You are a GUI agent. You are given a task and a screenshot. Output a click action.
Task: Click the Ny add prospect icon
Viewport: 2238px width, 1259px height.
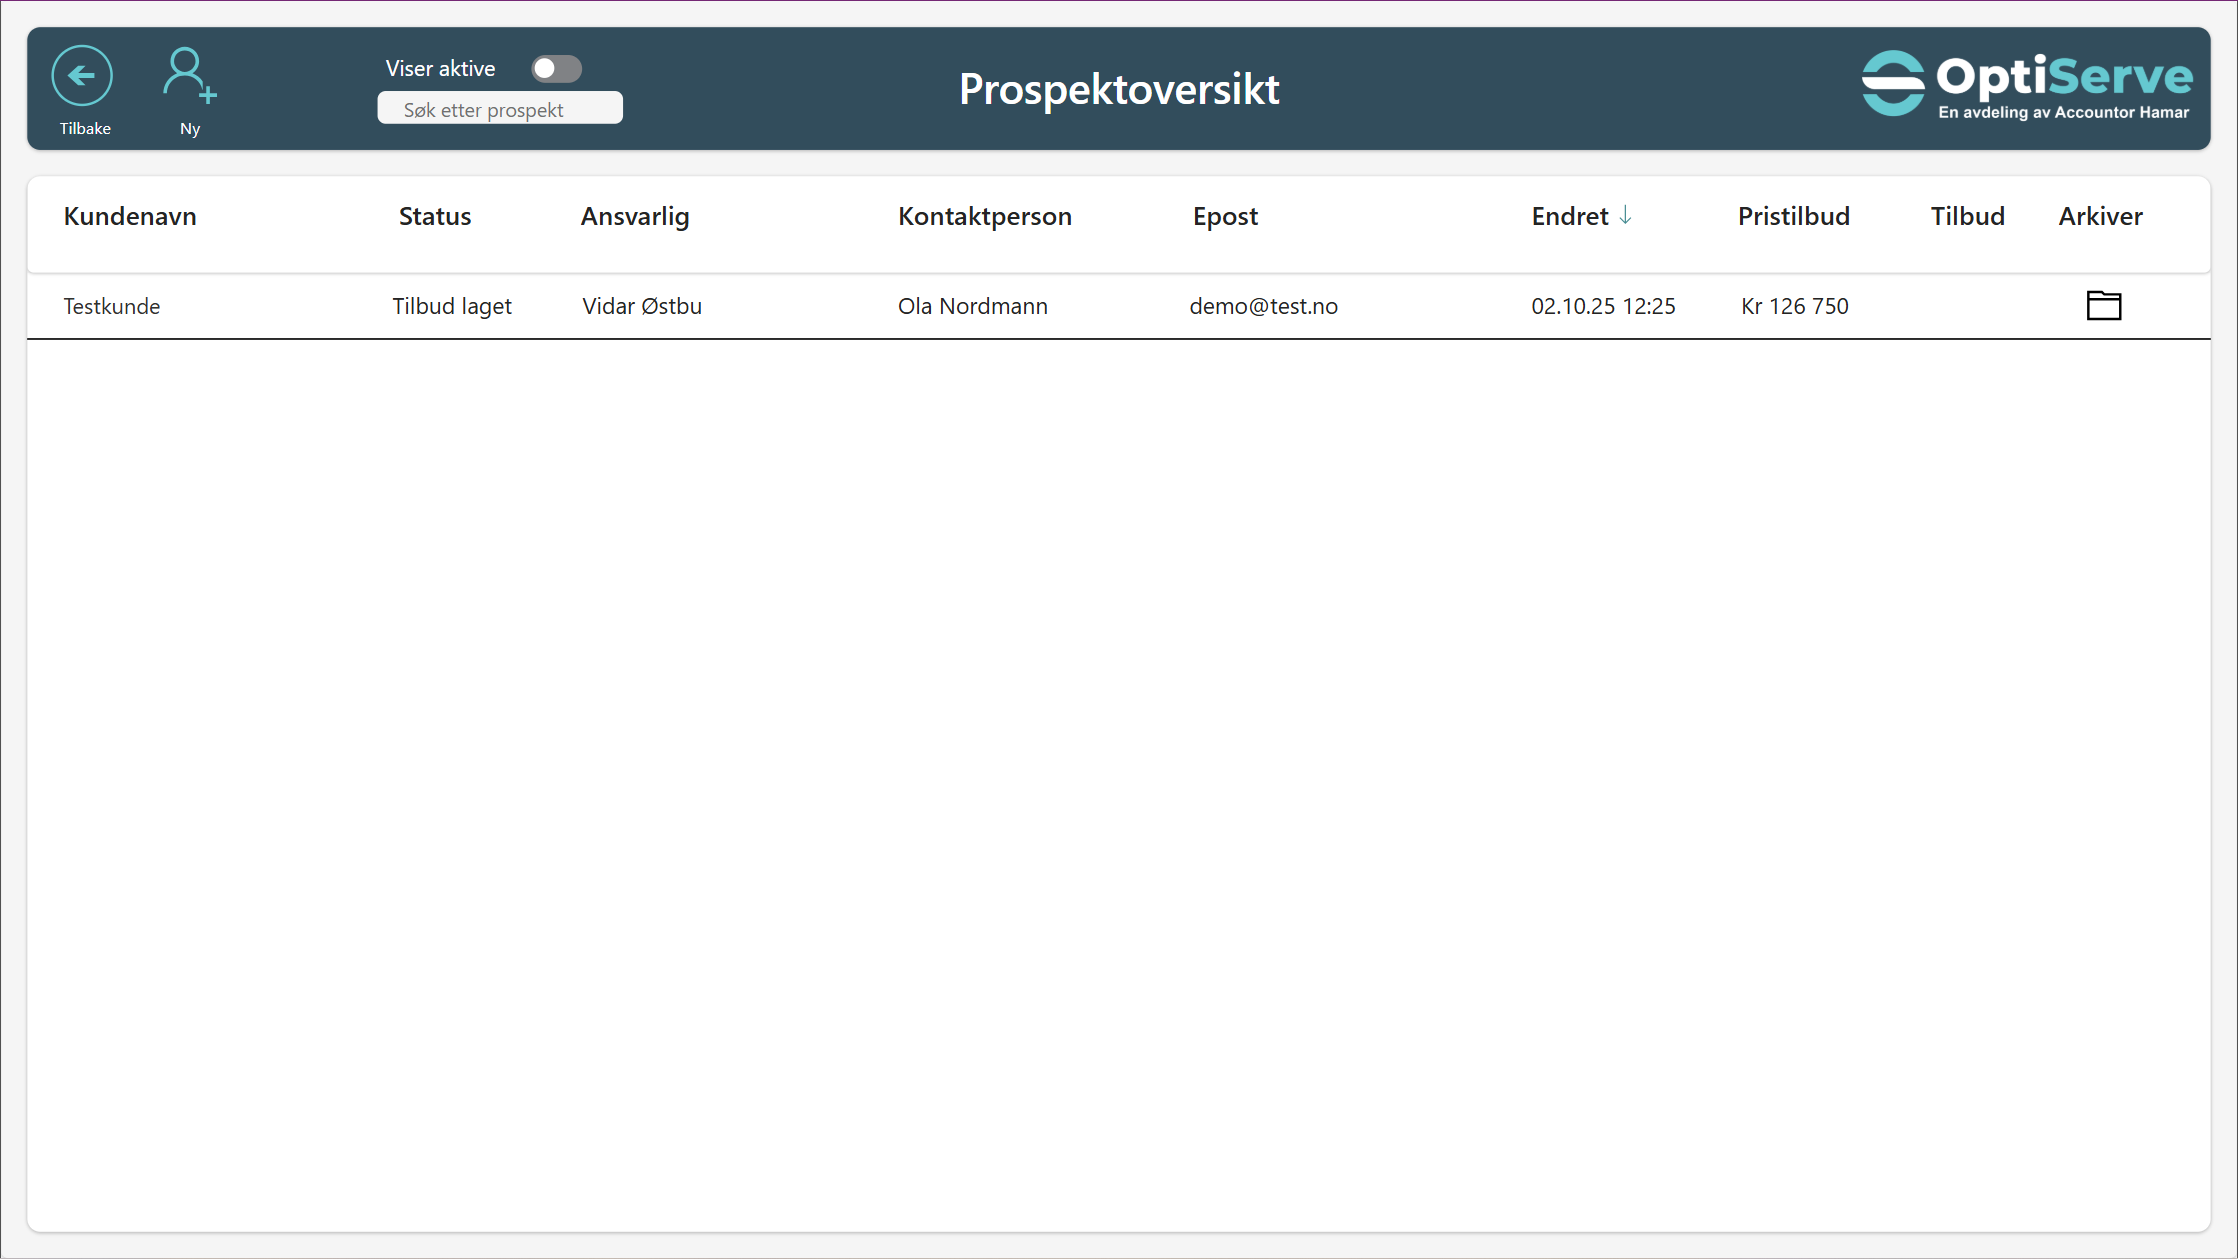(189, 76)
